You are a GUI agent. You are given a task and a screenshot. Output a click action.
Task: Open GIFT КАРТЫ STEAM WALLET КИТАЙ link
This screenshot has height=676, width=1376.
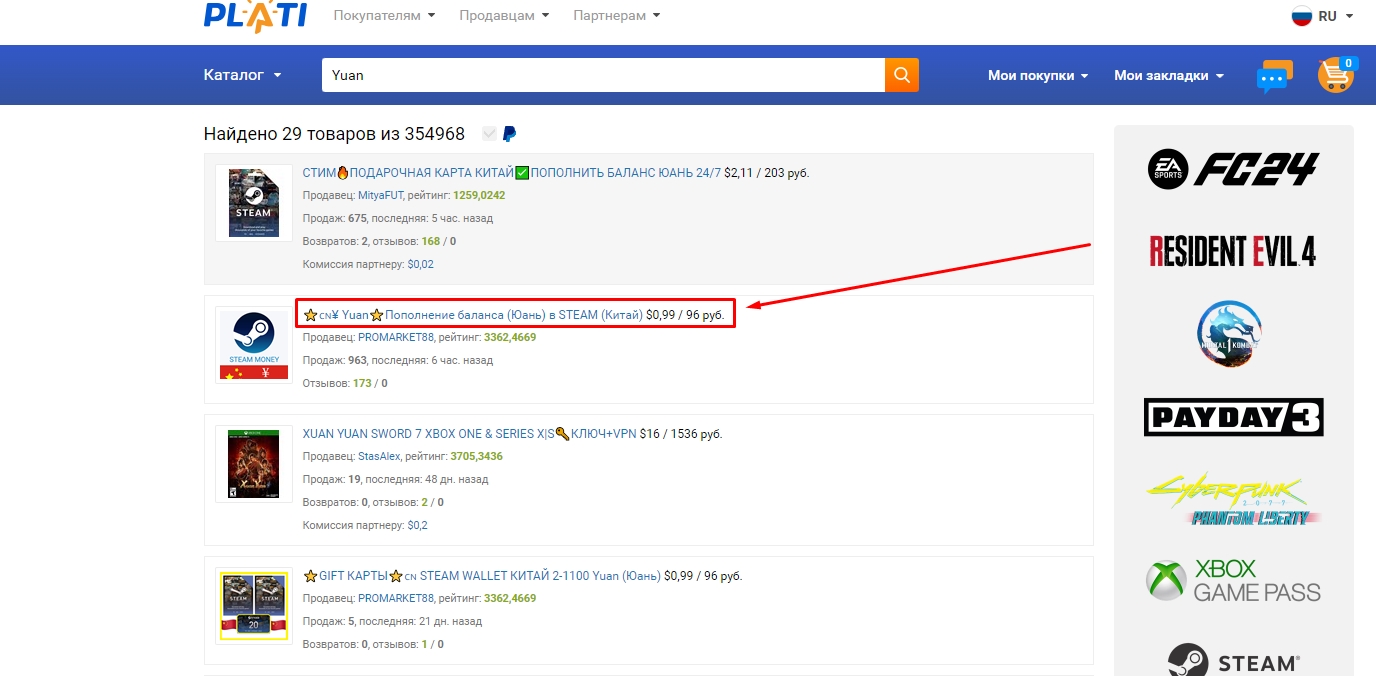[x=481, y=576]
